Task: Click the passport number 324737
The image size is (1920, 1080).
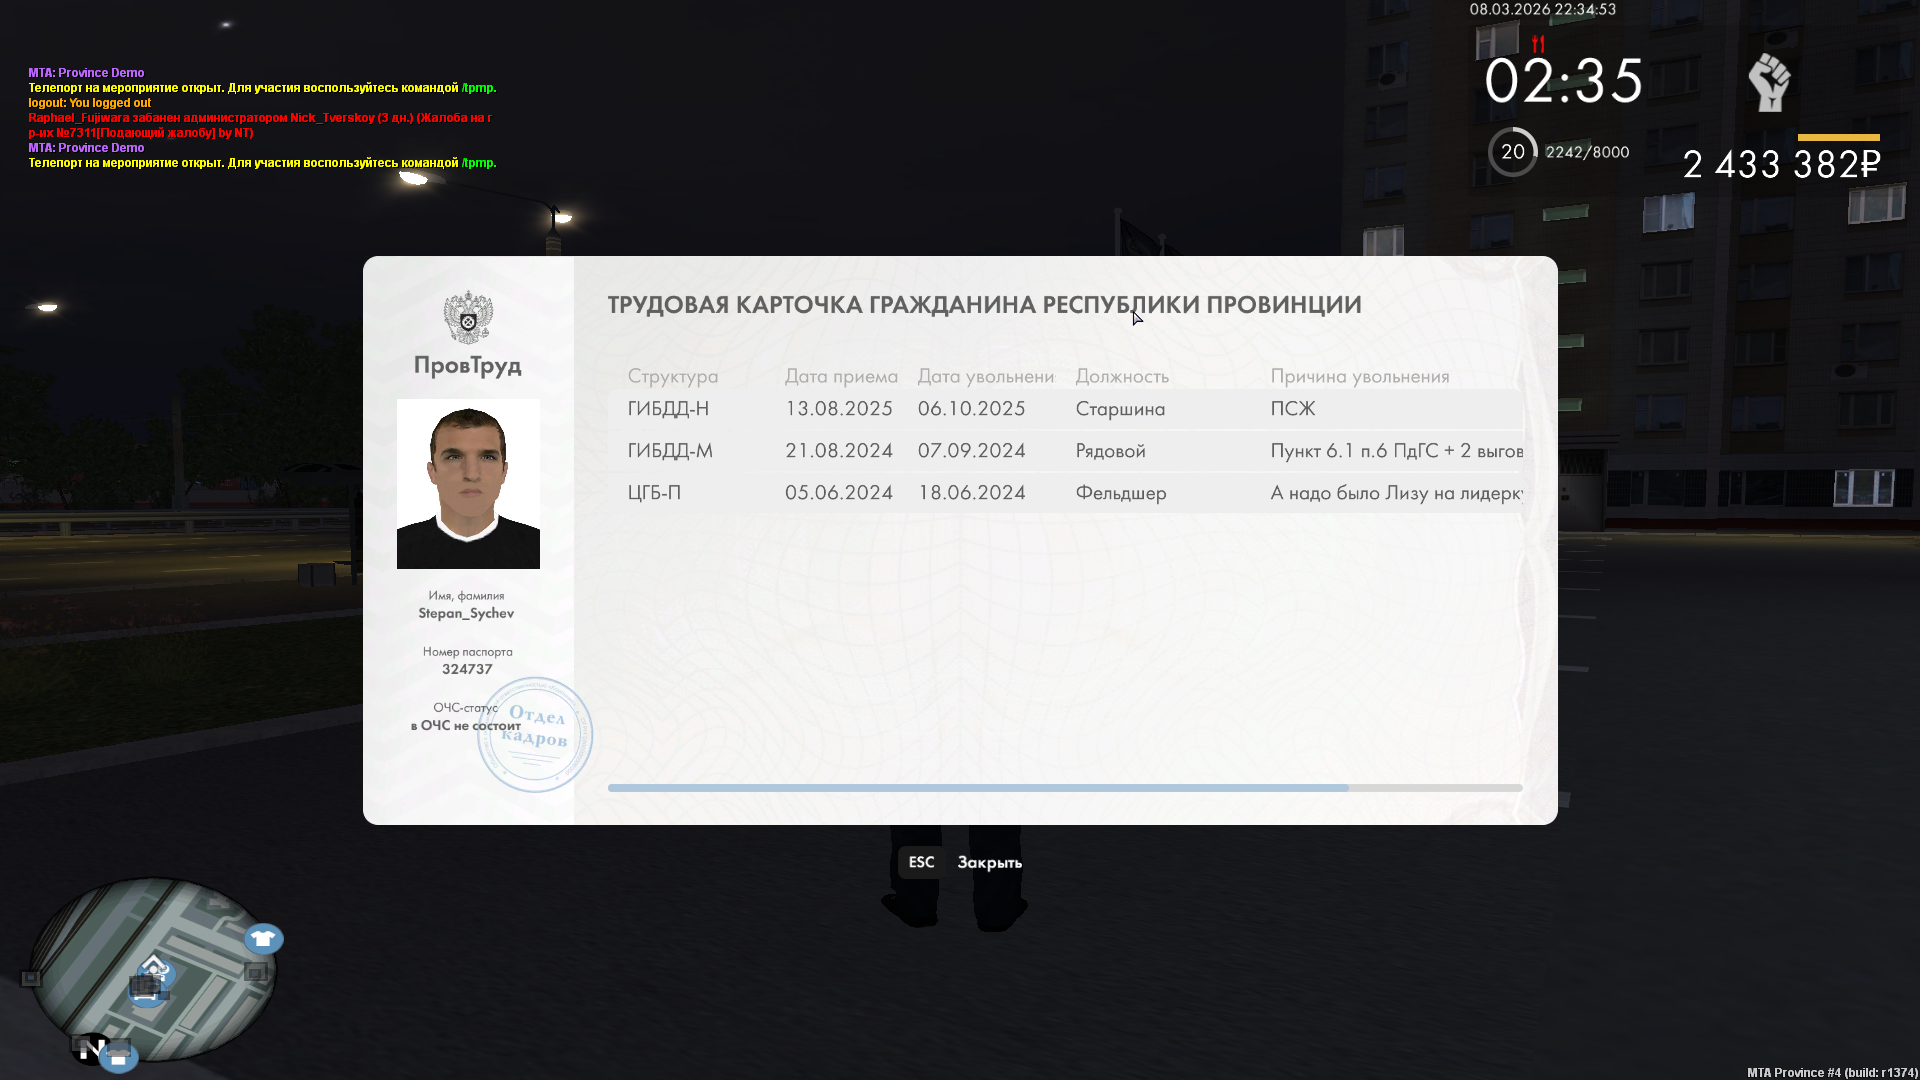Action: [467, 669]
